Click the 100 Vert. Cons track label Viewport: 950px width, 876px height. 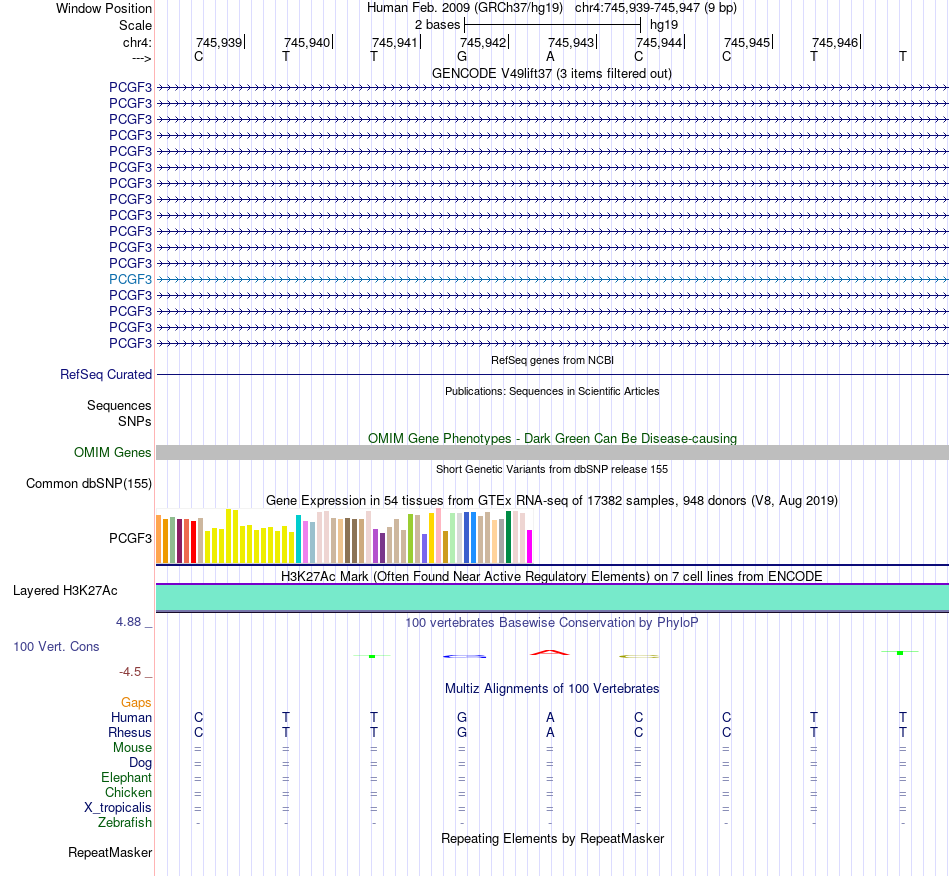pos(56,646)
